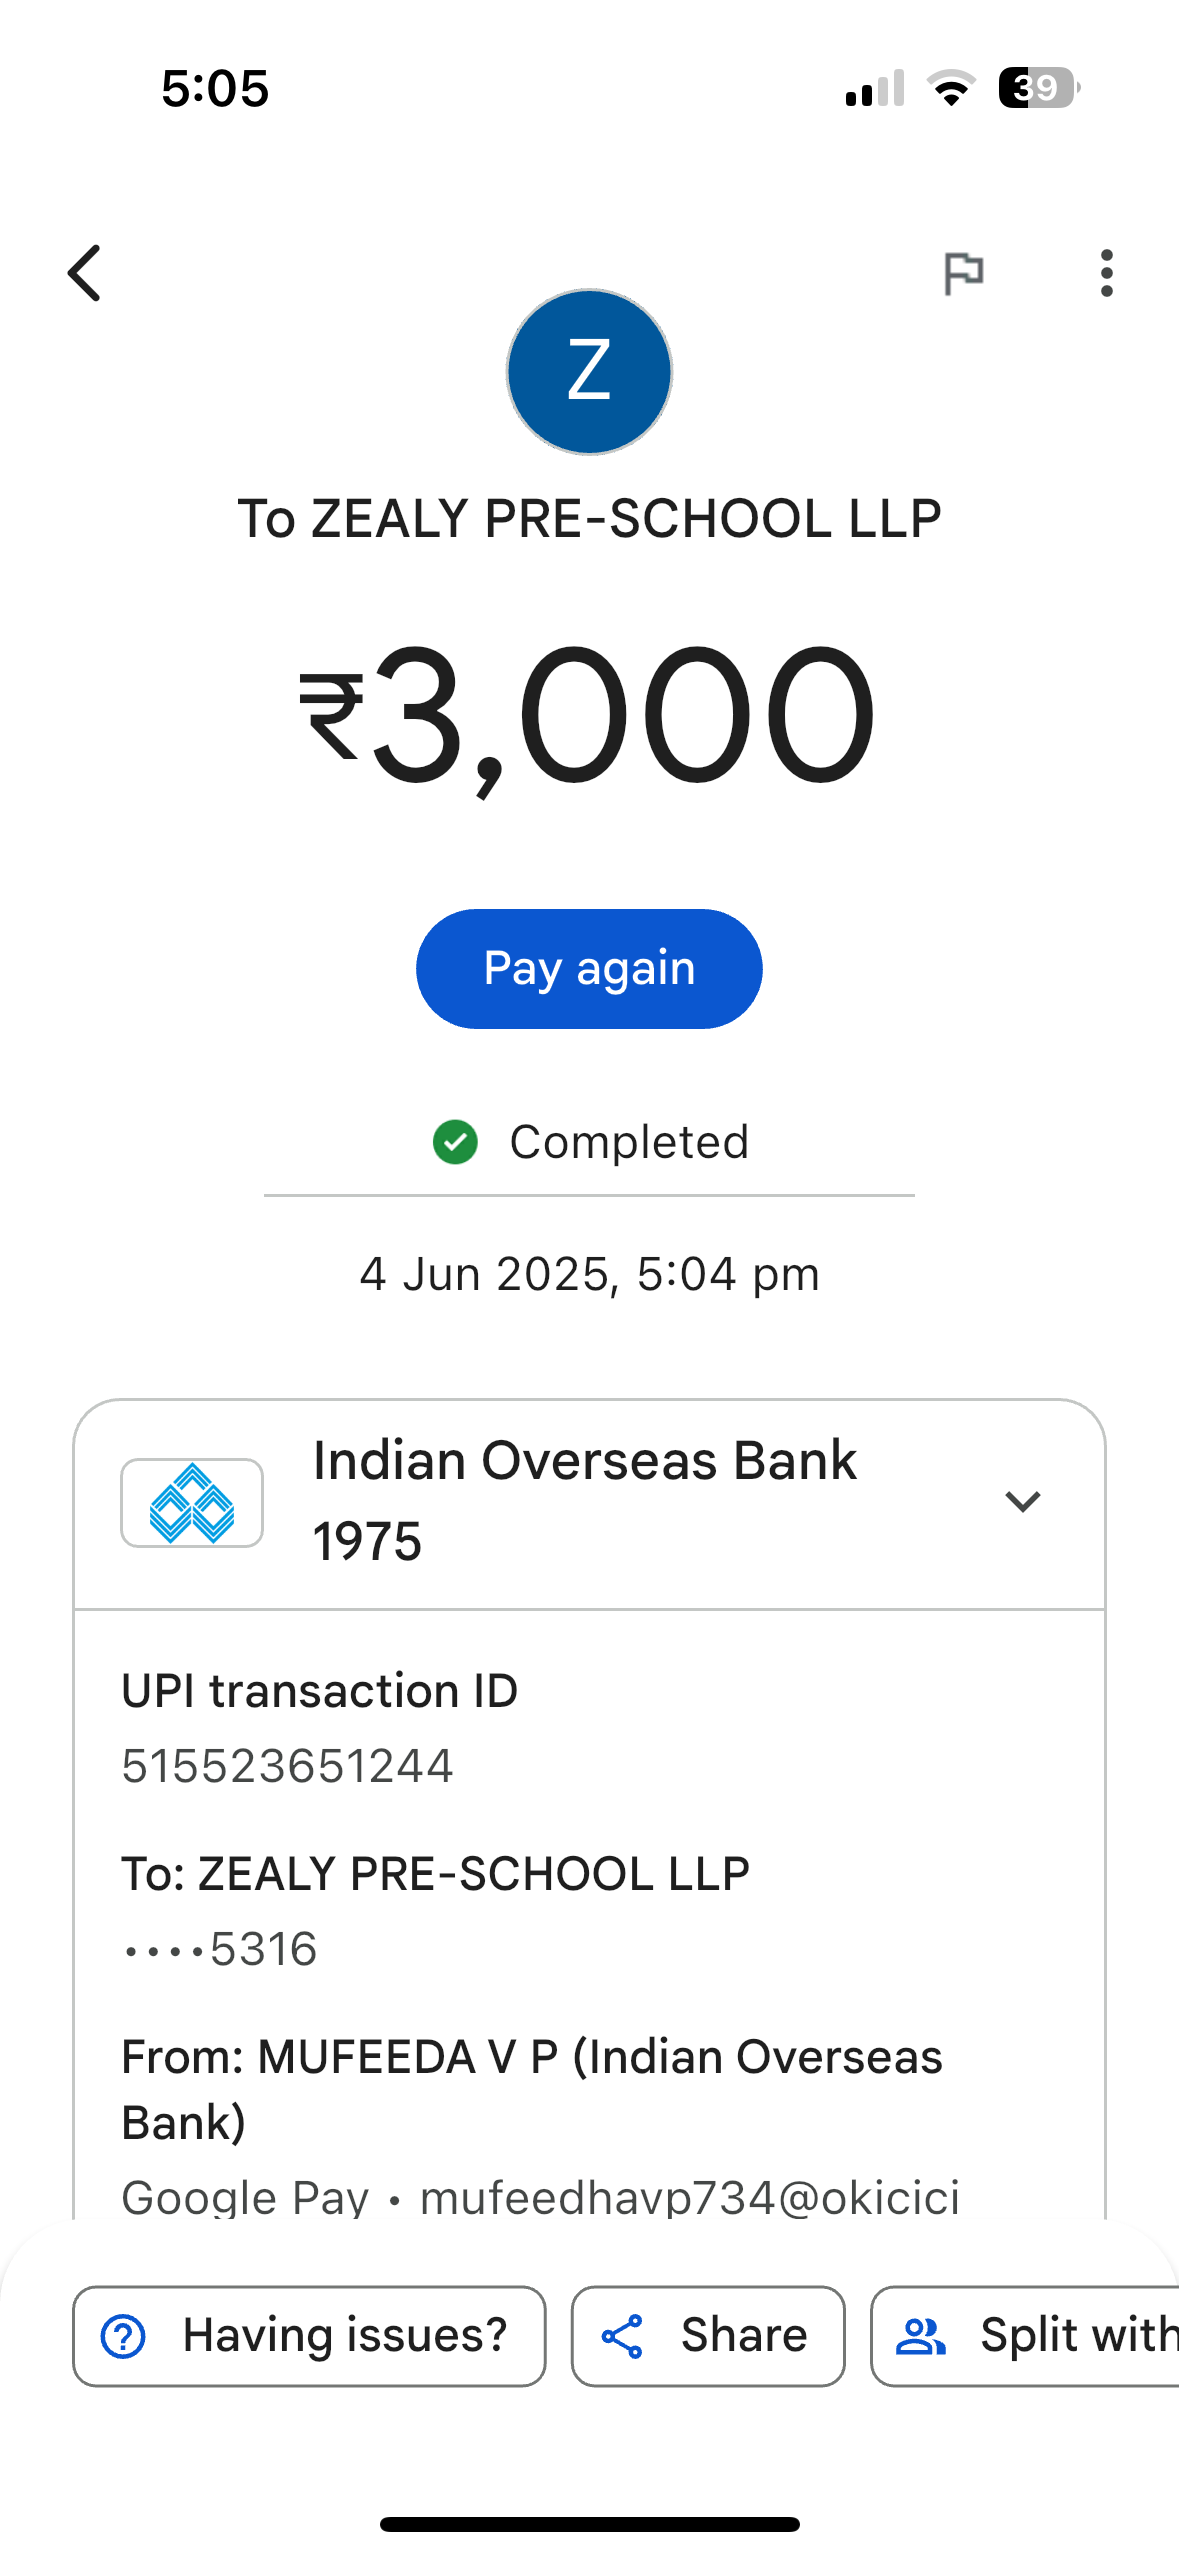
Task: Tap the UPI transaction ID number 515523651244
Action: click(x=287, y=1766)
